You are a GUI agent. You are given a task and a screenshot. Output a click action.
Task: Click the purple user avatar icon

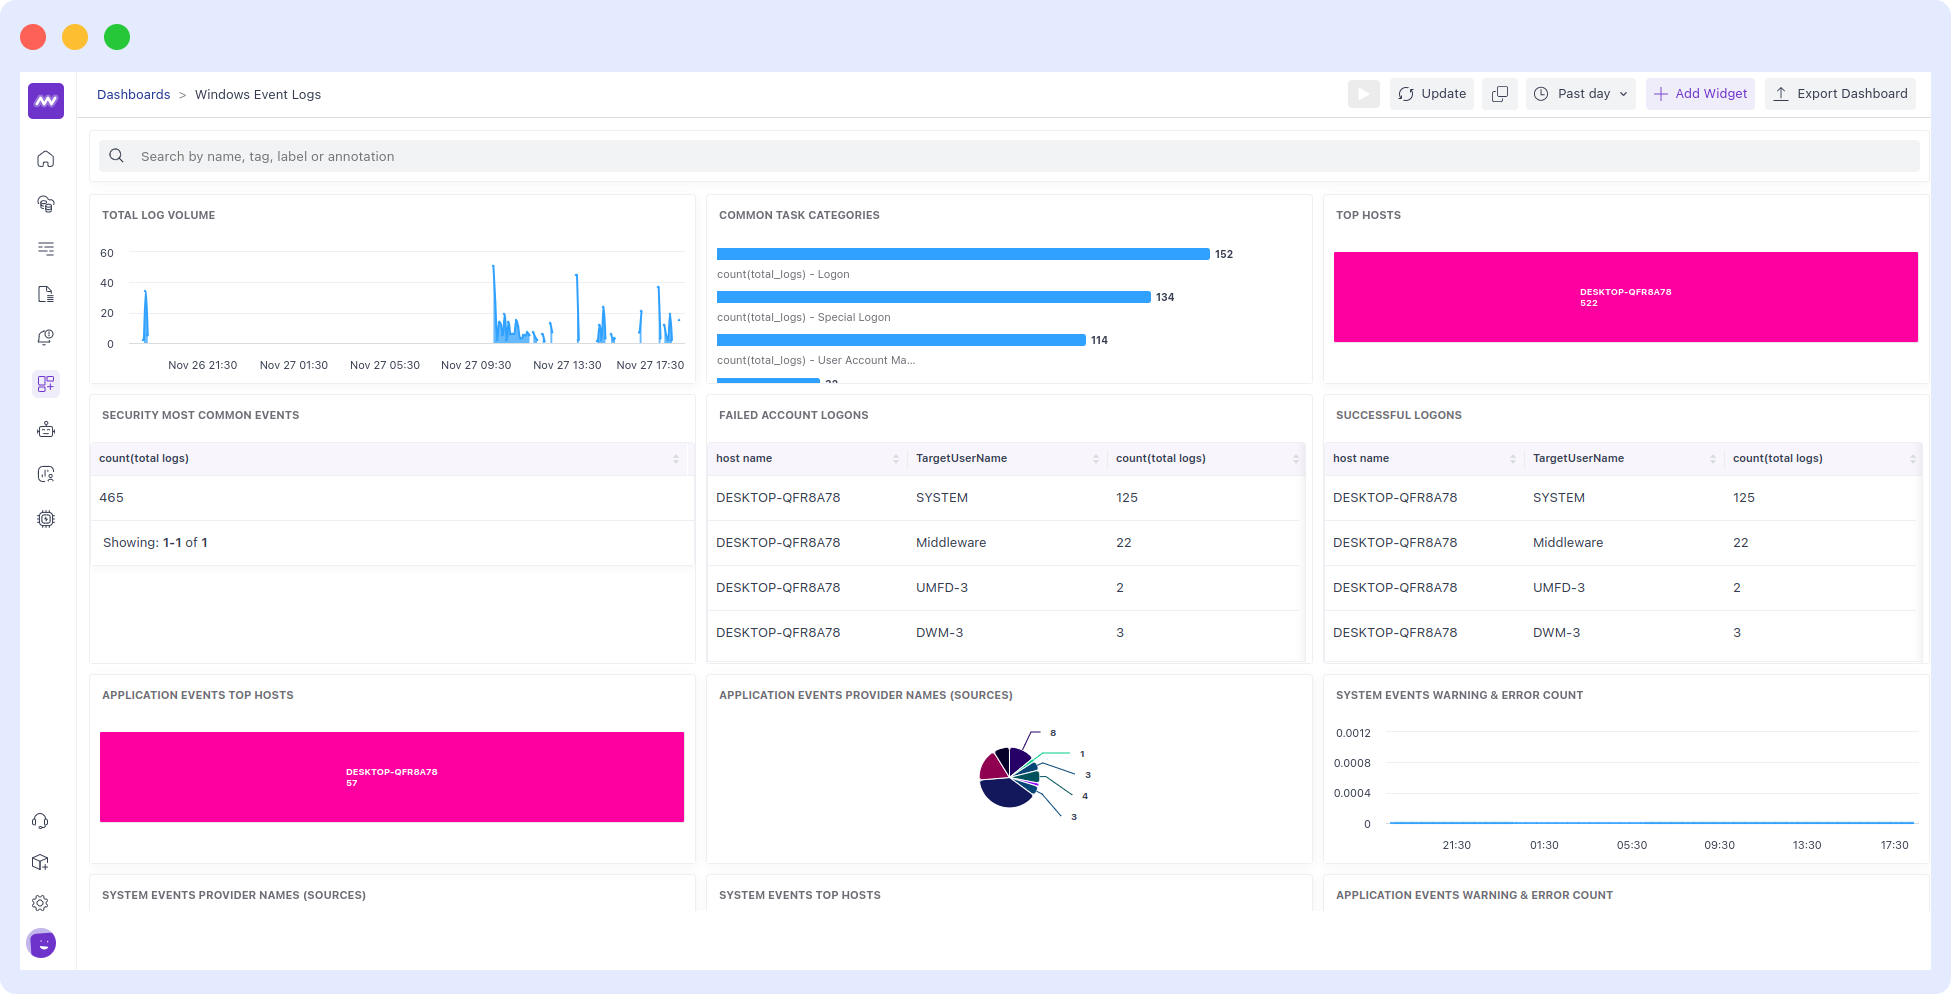(x=42, y=943)
